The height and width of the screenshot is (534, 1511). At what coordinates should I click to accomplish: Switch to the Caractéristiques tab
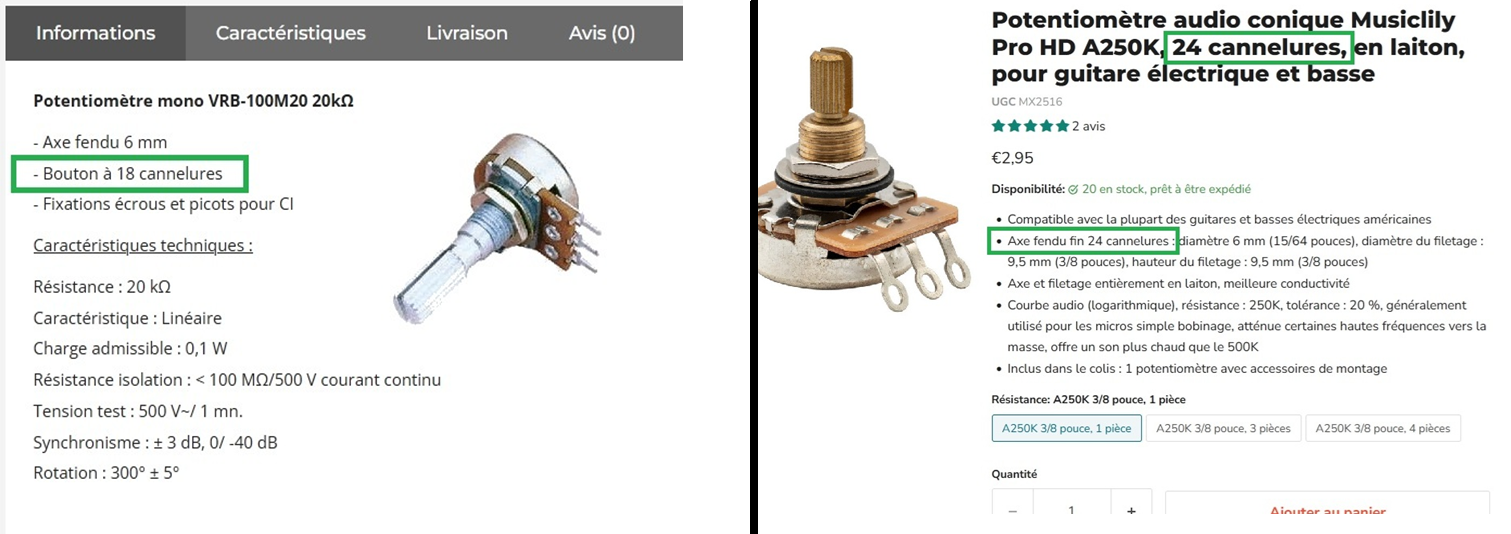pyautogui.click(x=290, y=33)
